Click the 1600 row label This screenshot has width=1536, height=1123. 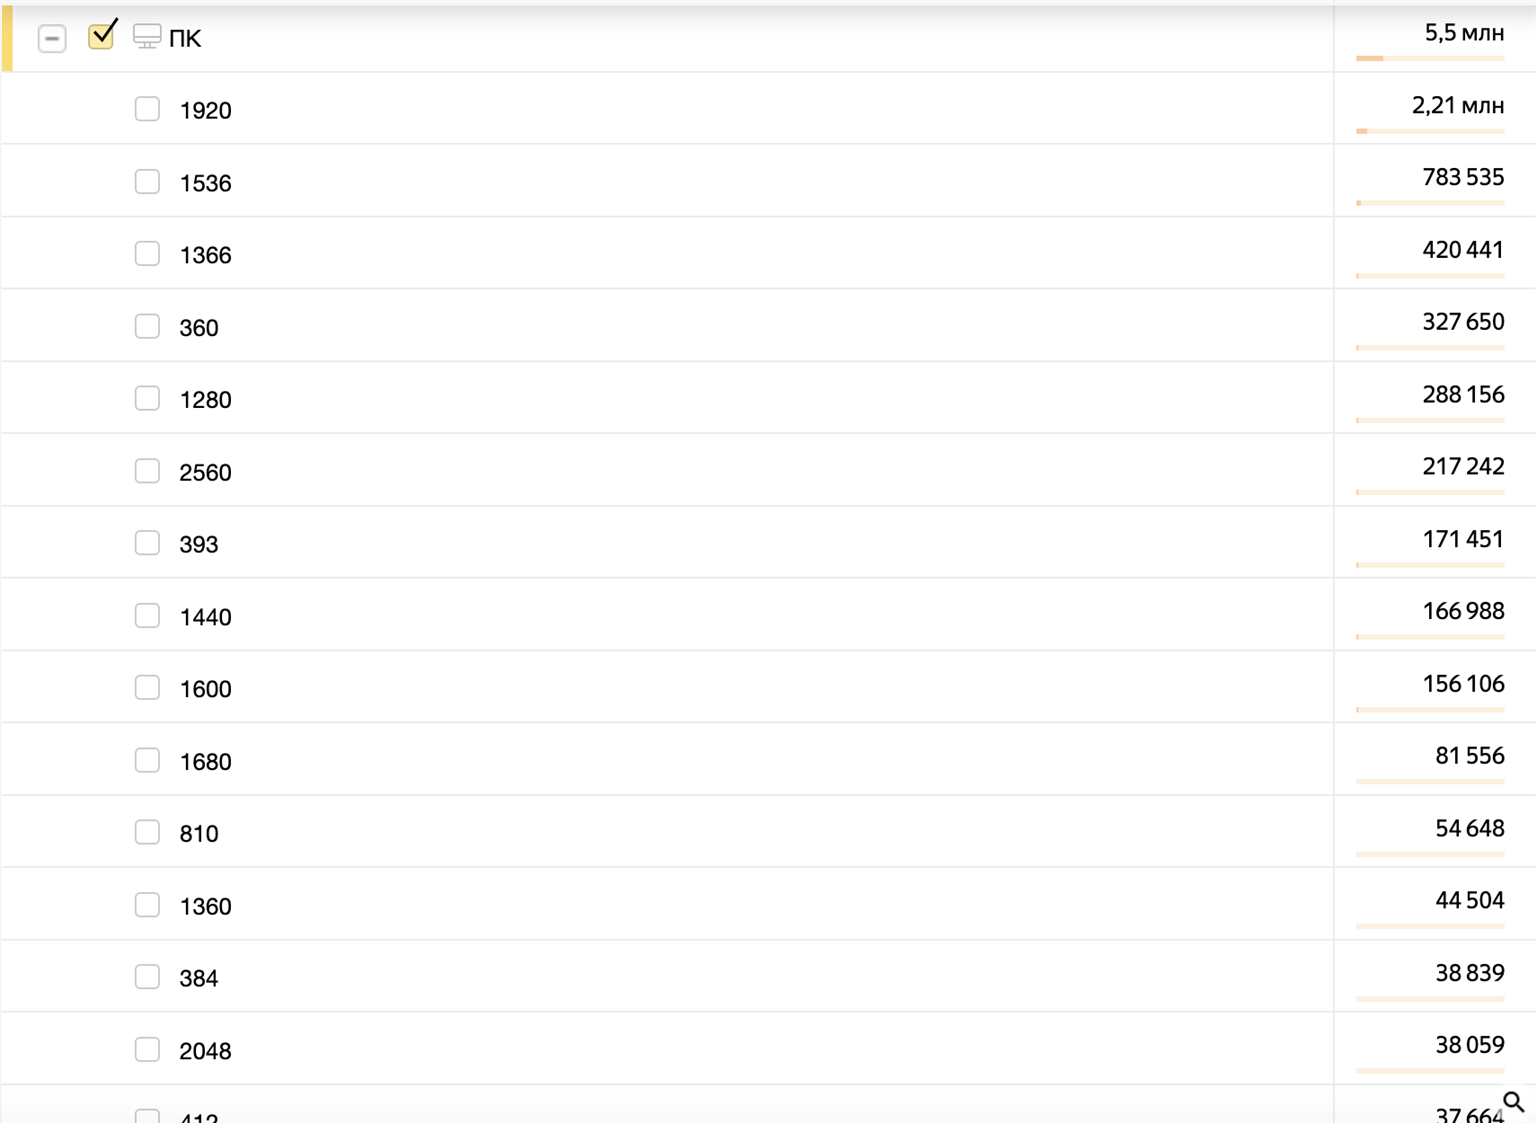(205, 689)
